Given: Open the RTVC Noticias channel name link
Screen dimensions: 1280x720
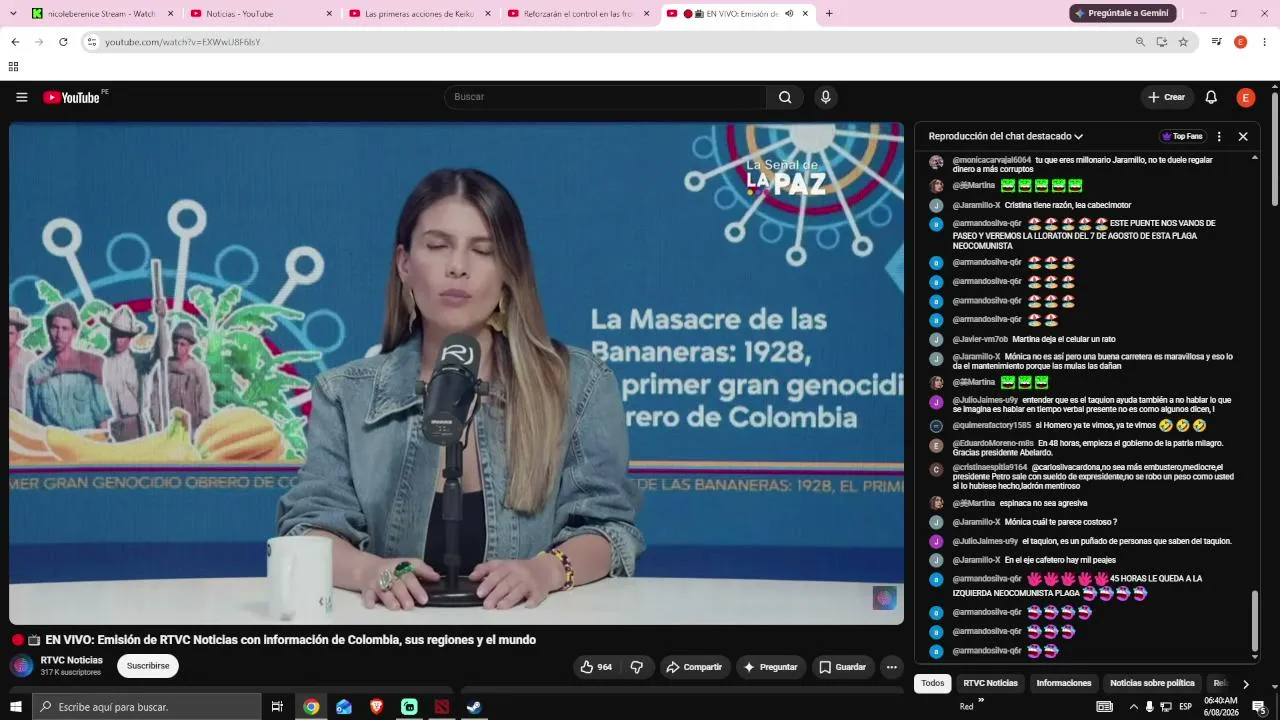Looking at the screenshot, I should click(x=72, y=660).
